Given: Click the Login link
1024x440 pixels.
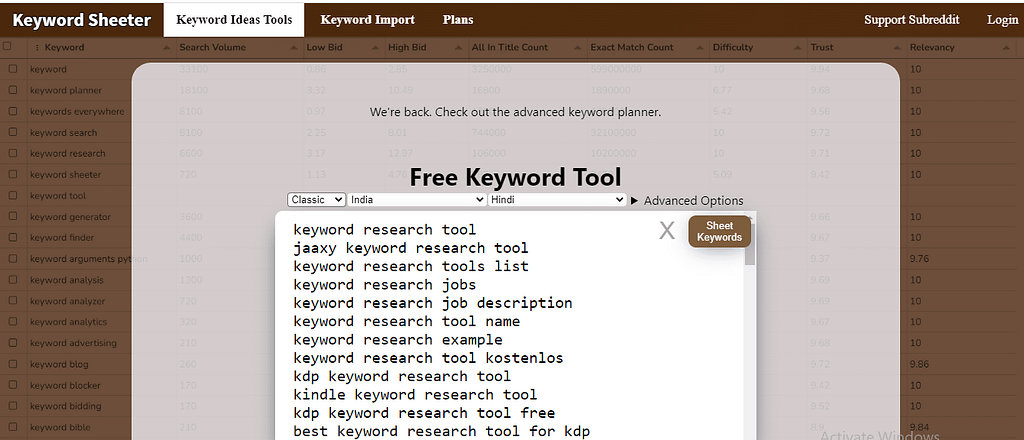Looking at the screenshot, I should [x=1002, y=20].
